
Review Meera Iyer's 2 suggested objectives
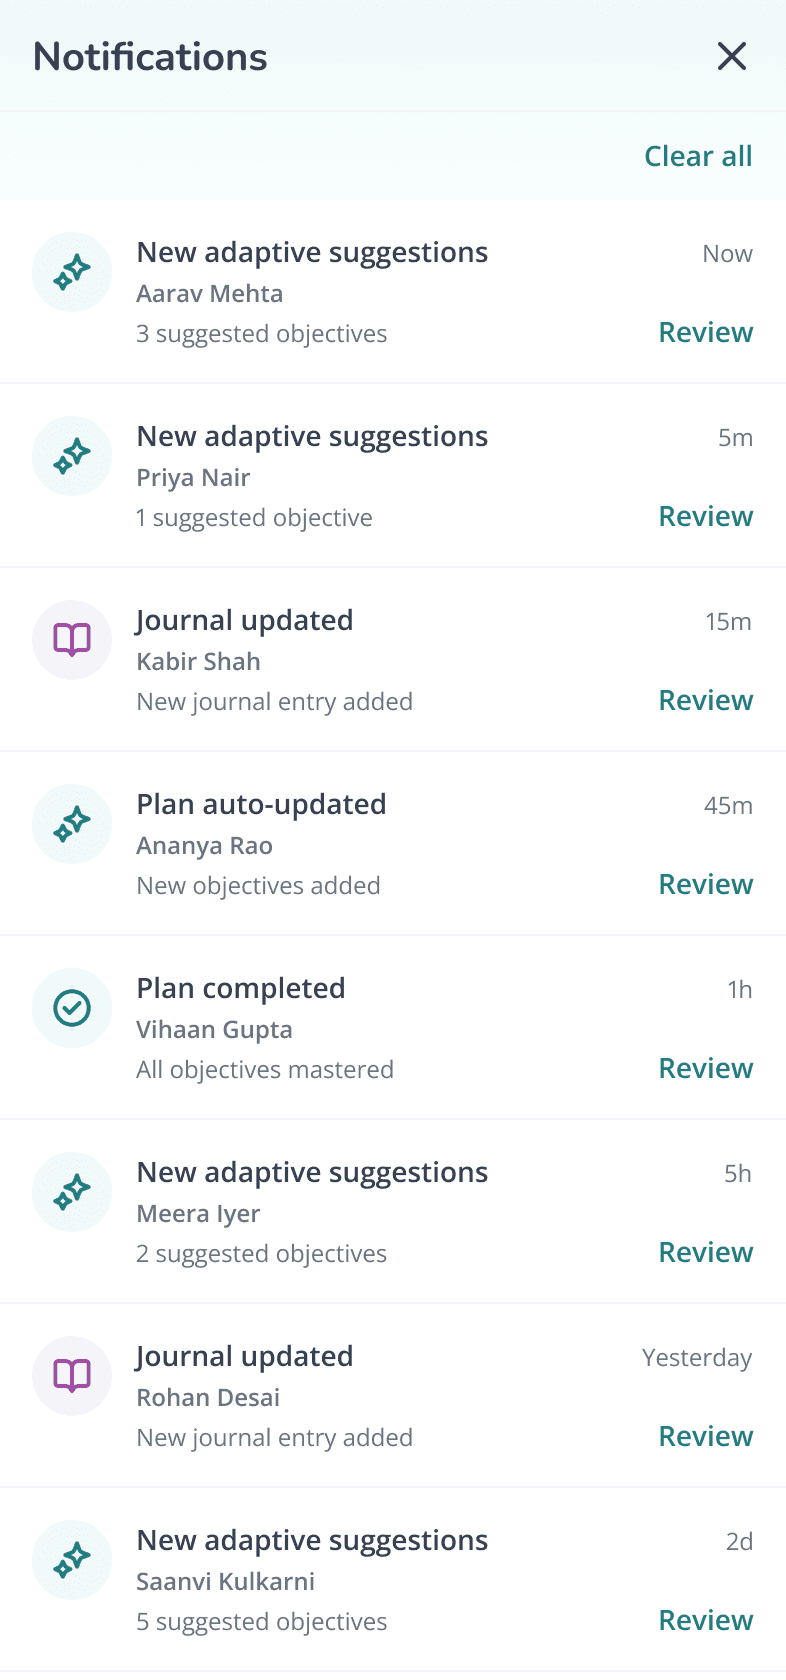705,1252
